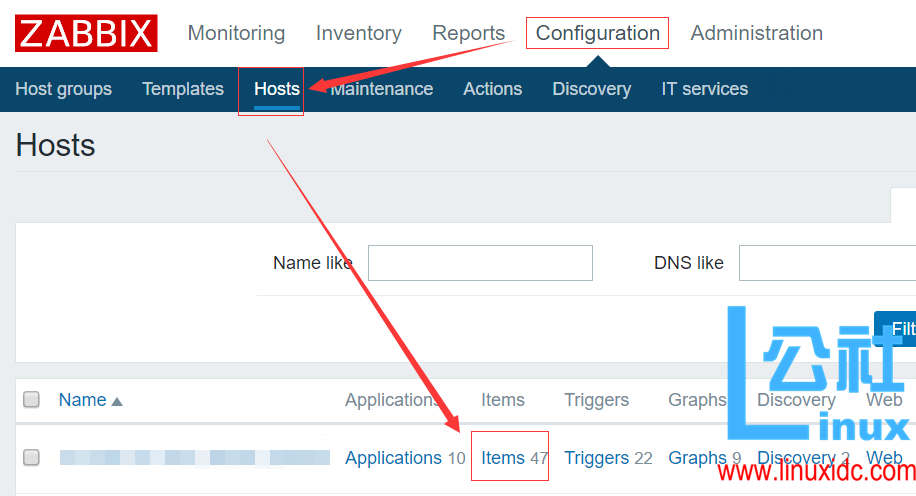
Task: Go to Templates submenu
Action: pyautogui.click(x=183, y=89)
